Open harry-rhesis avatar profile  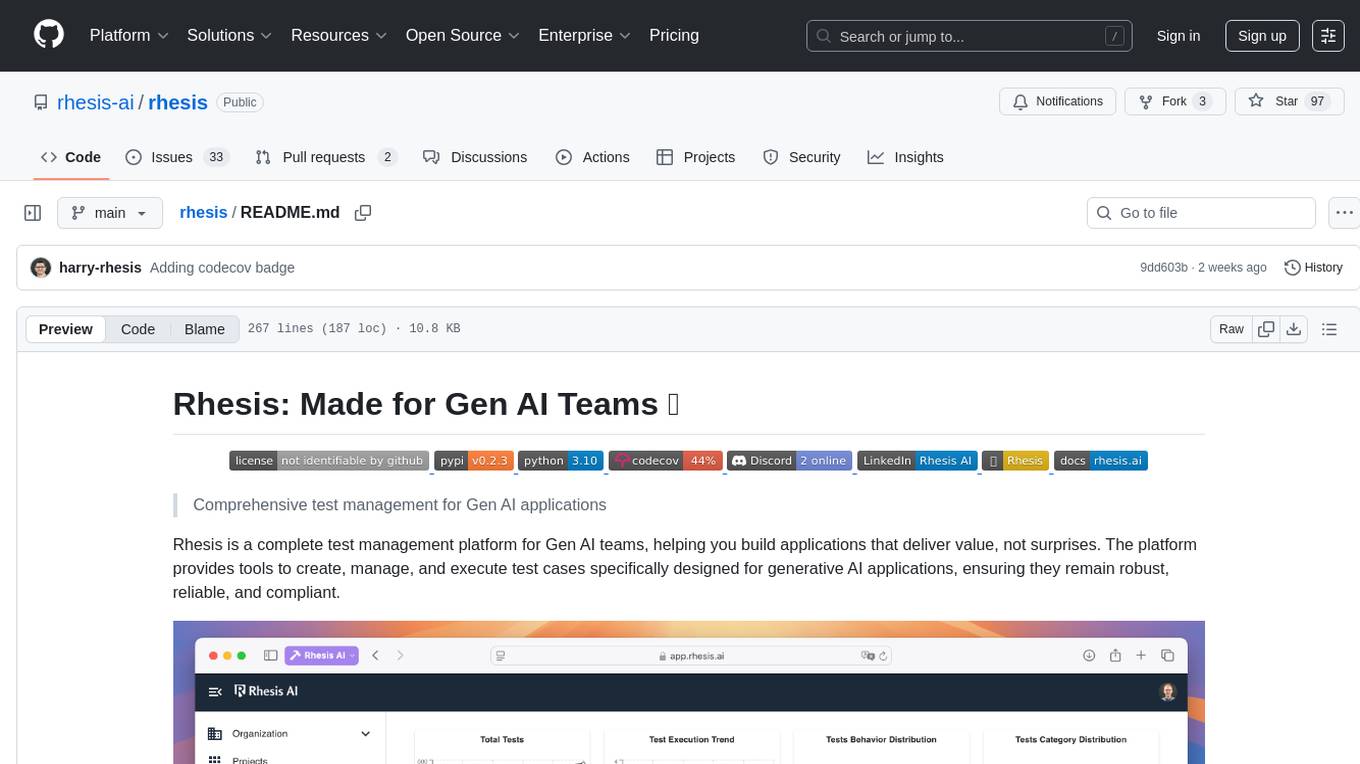click(x=41, y=268)
